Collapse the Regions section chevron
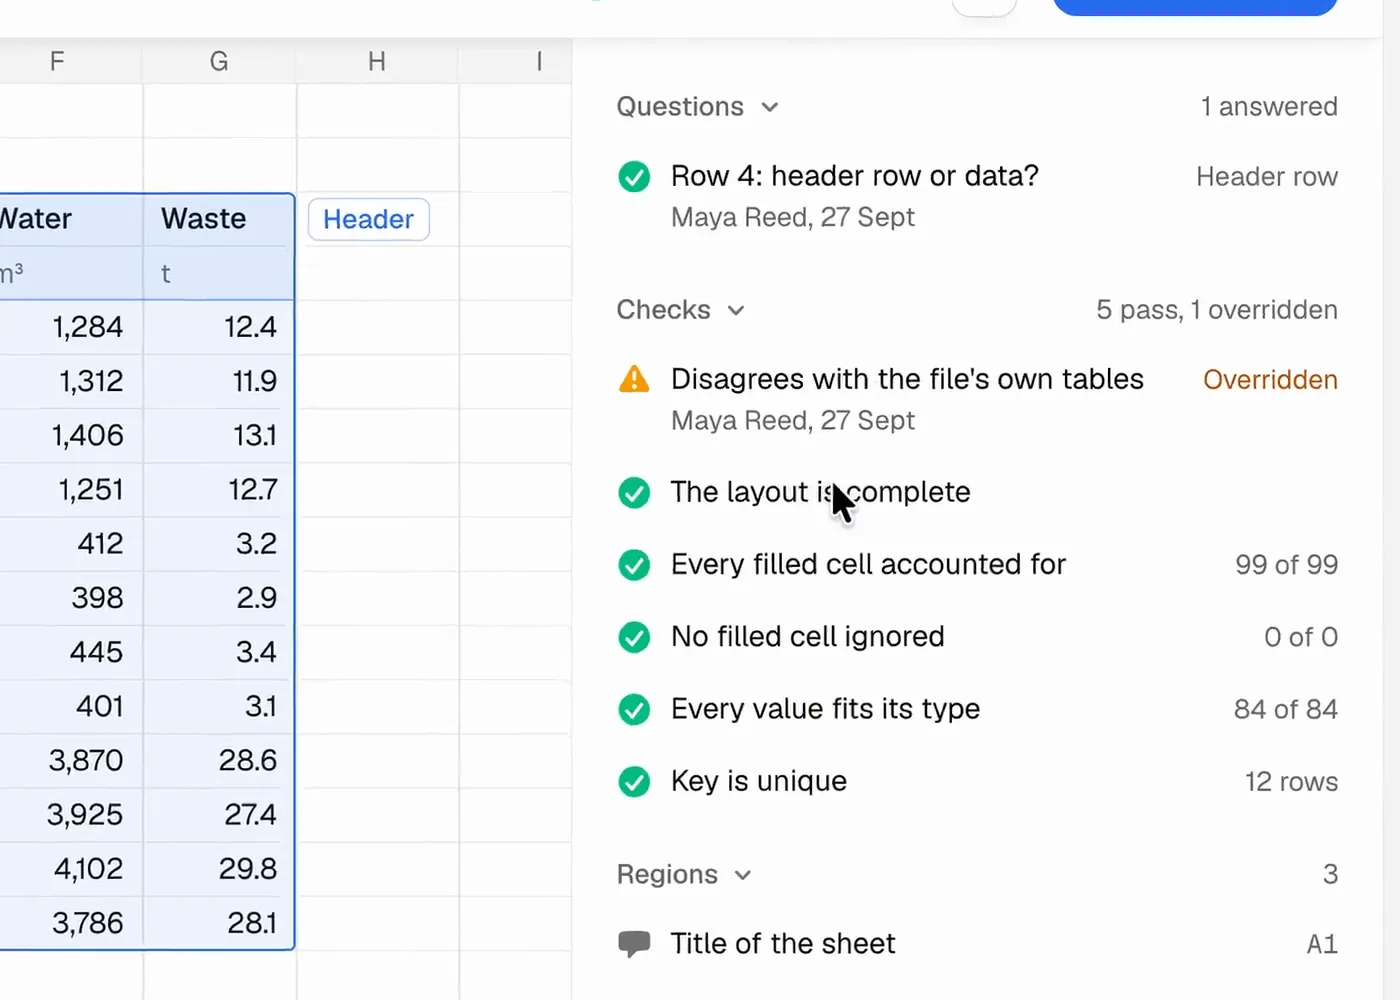 [742, 875]
